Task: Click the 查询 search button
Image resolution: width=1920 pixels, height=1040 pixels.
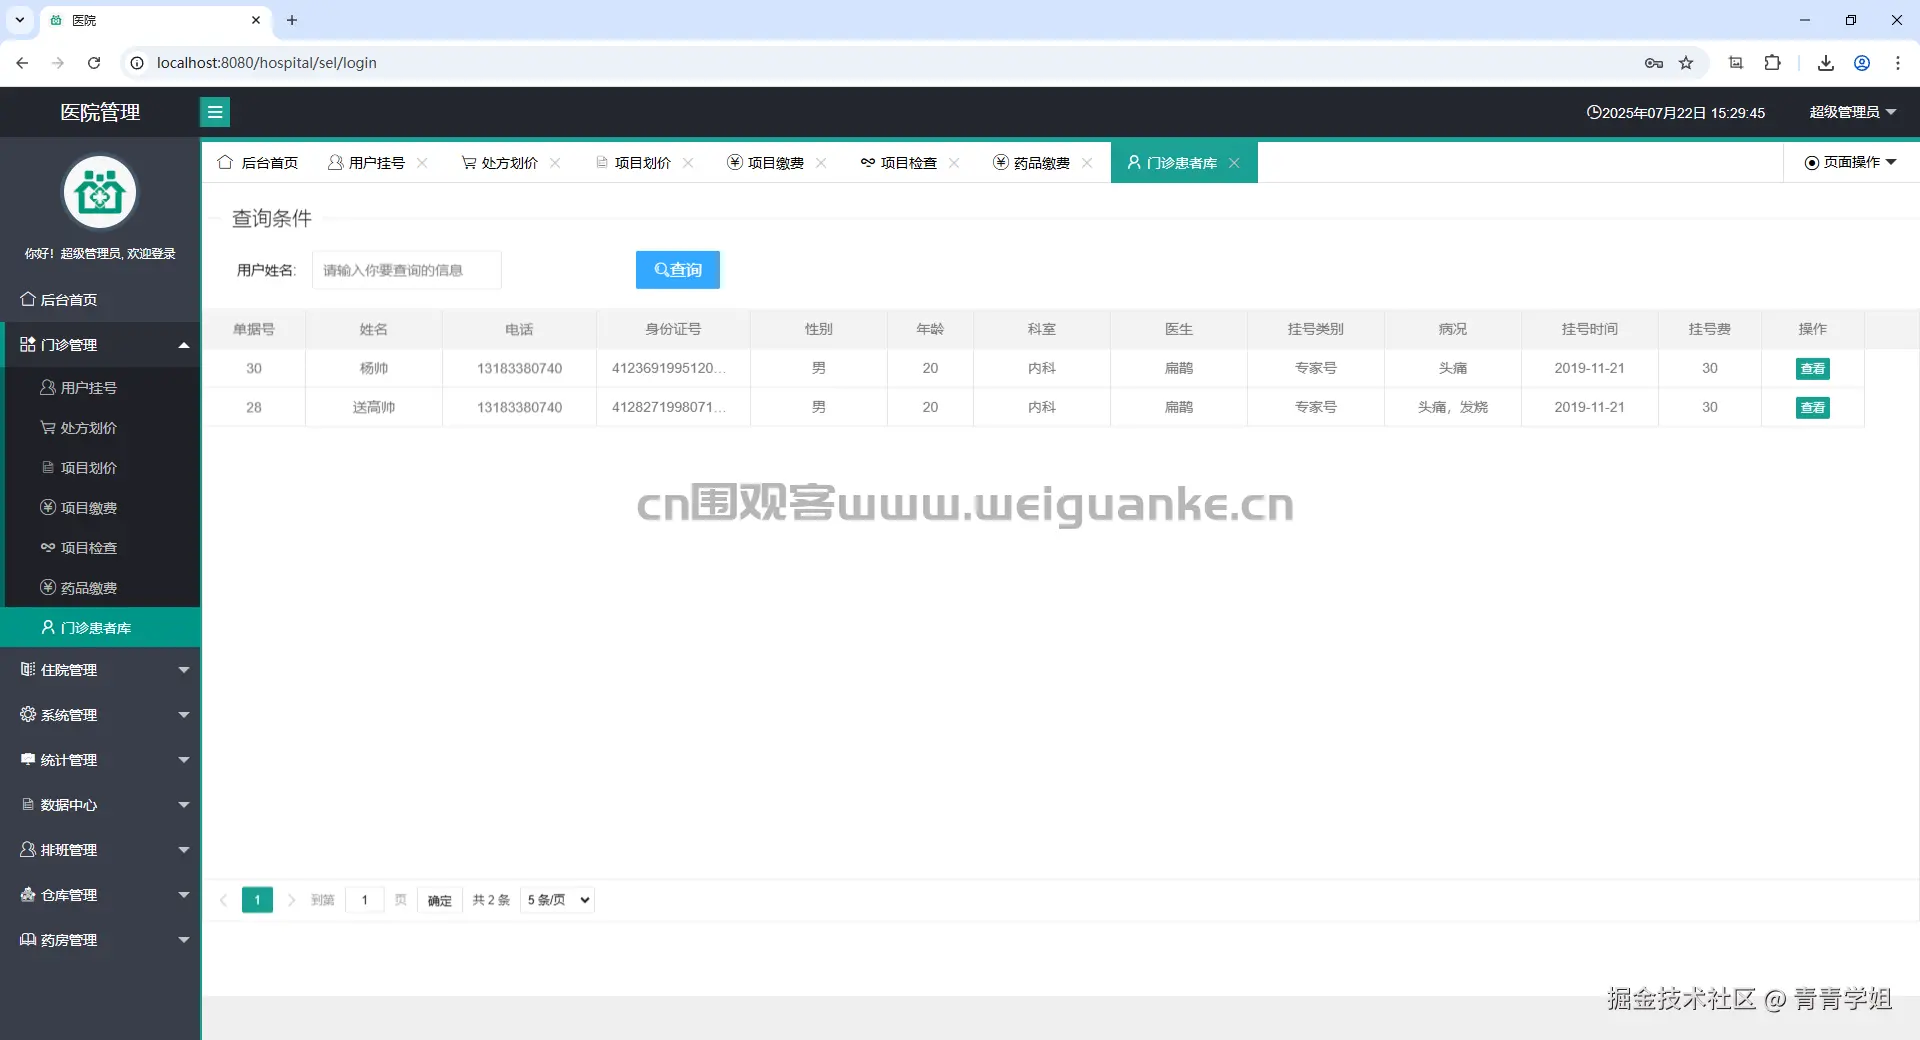Action: (677, 269)
